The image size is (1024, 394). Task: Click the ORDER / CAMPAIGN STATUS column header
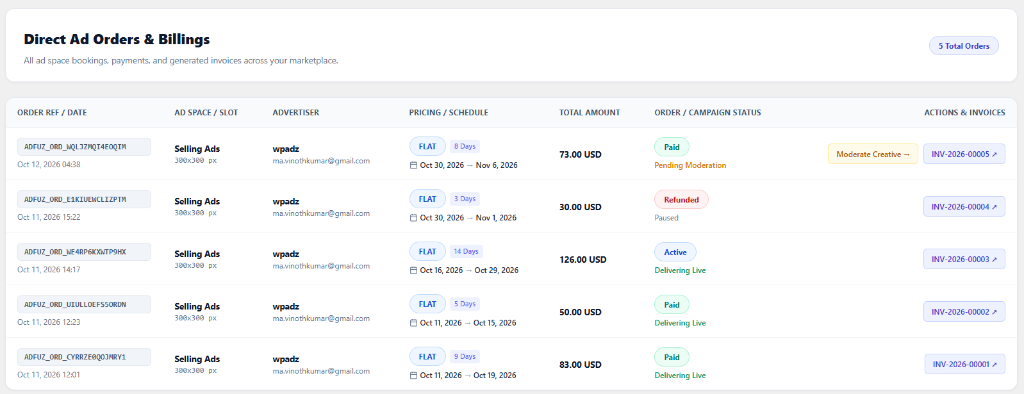(x=708, y=112)
